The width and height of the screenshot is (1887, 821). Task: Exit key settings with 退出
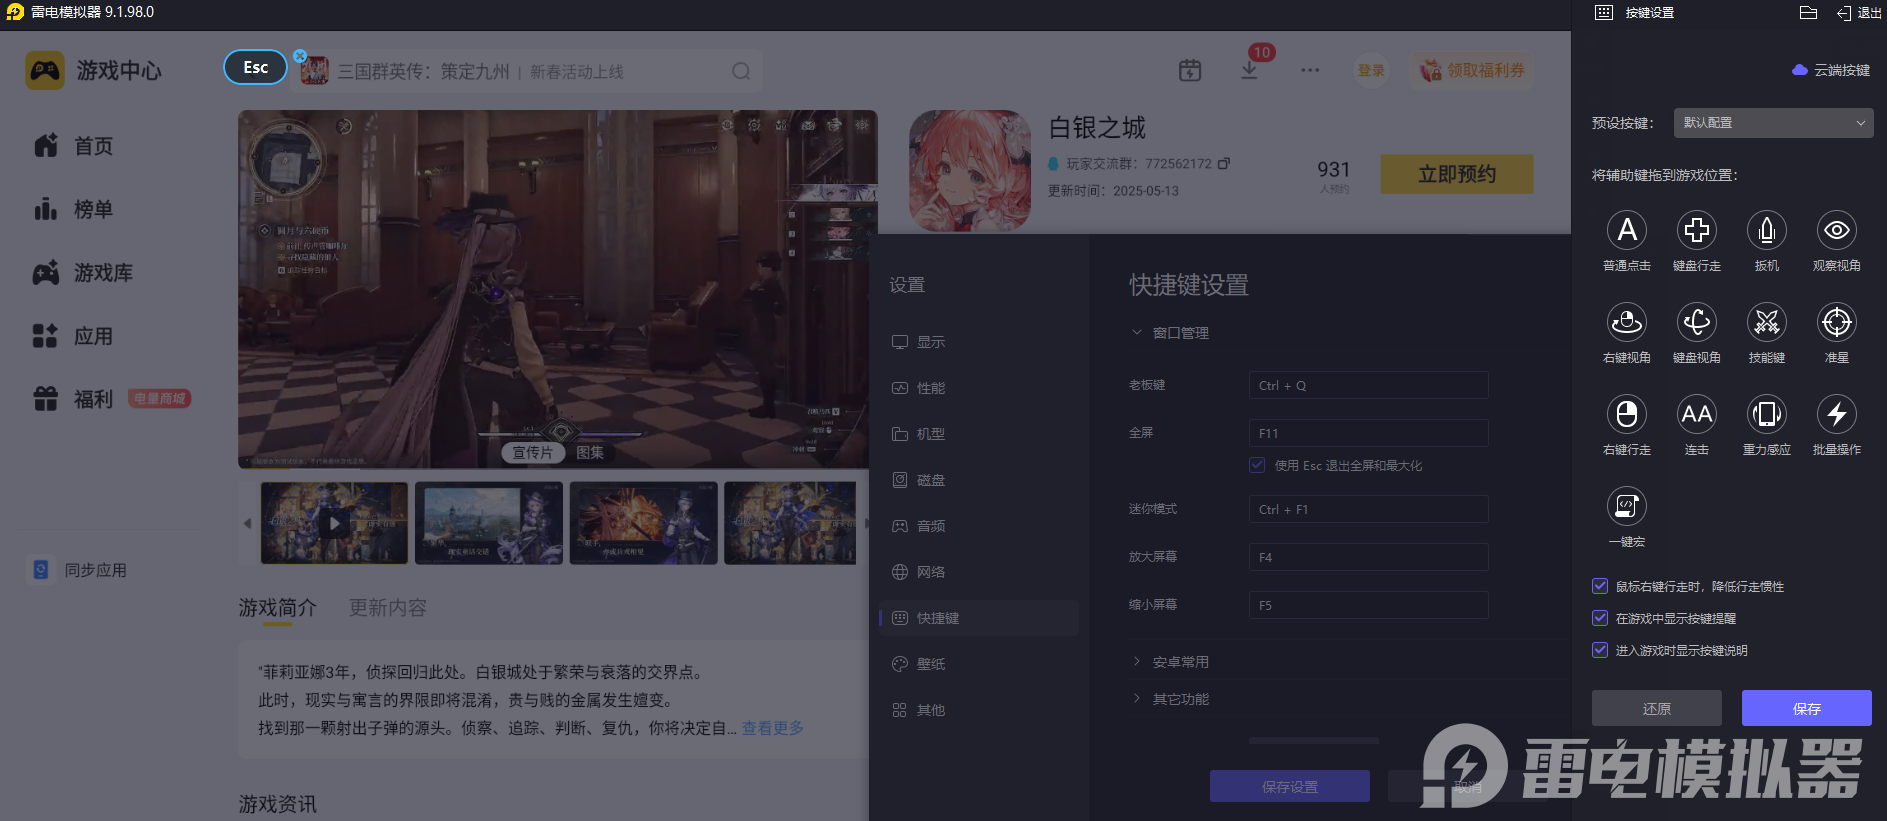pyautogui.click(x=1859, y=13)
